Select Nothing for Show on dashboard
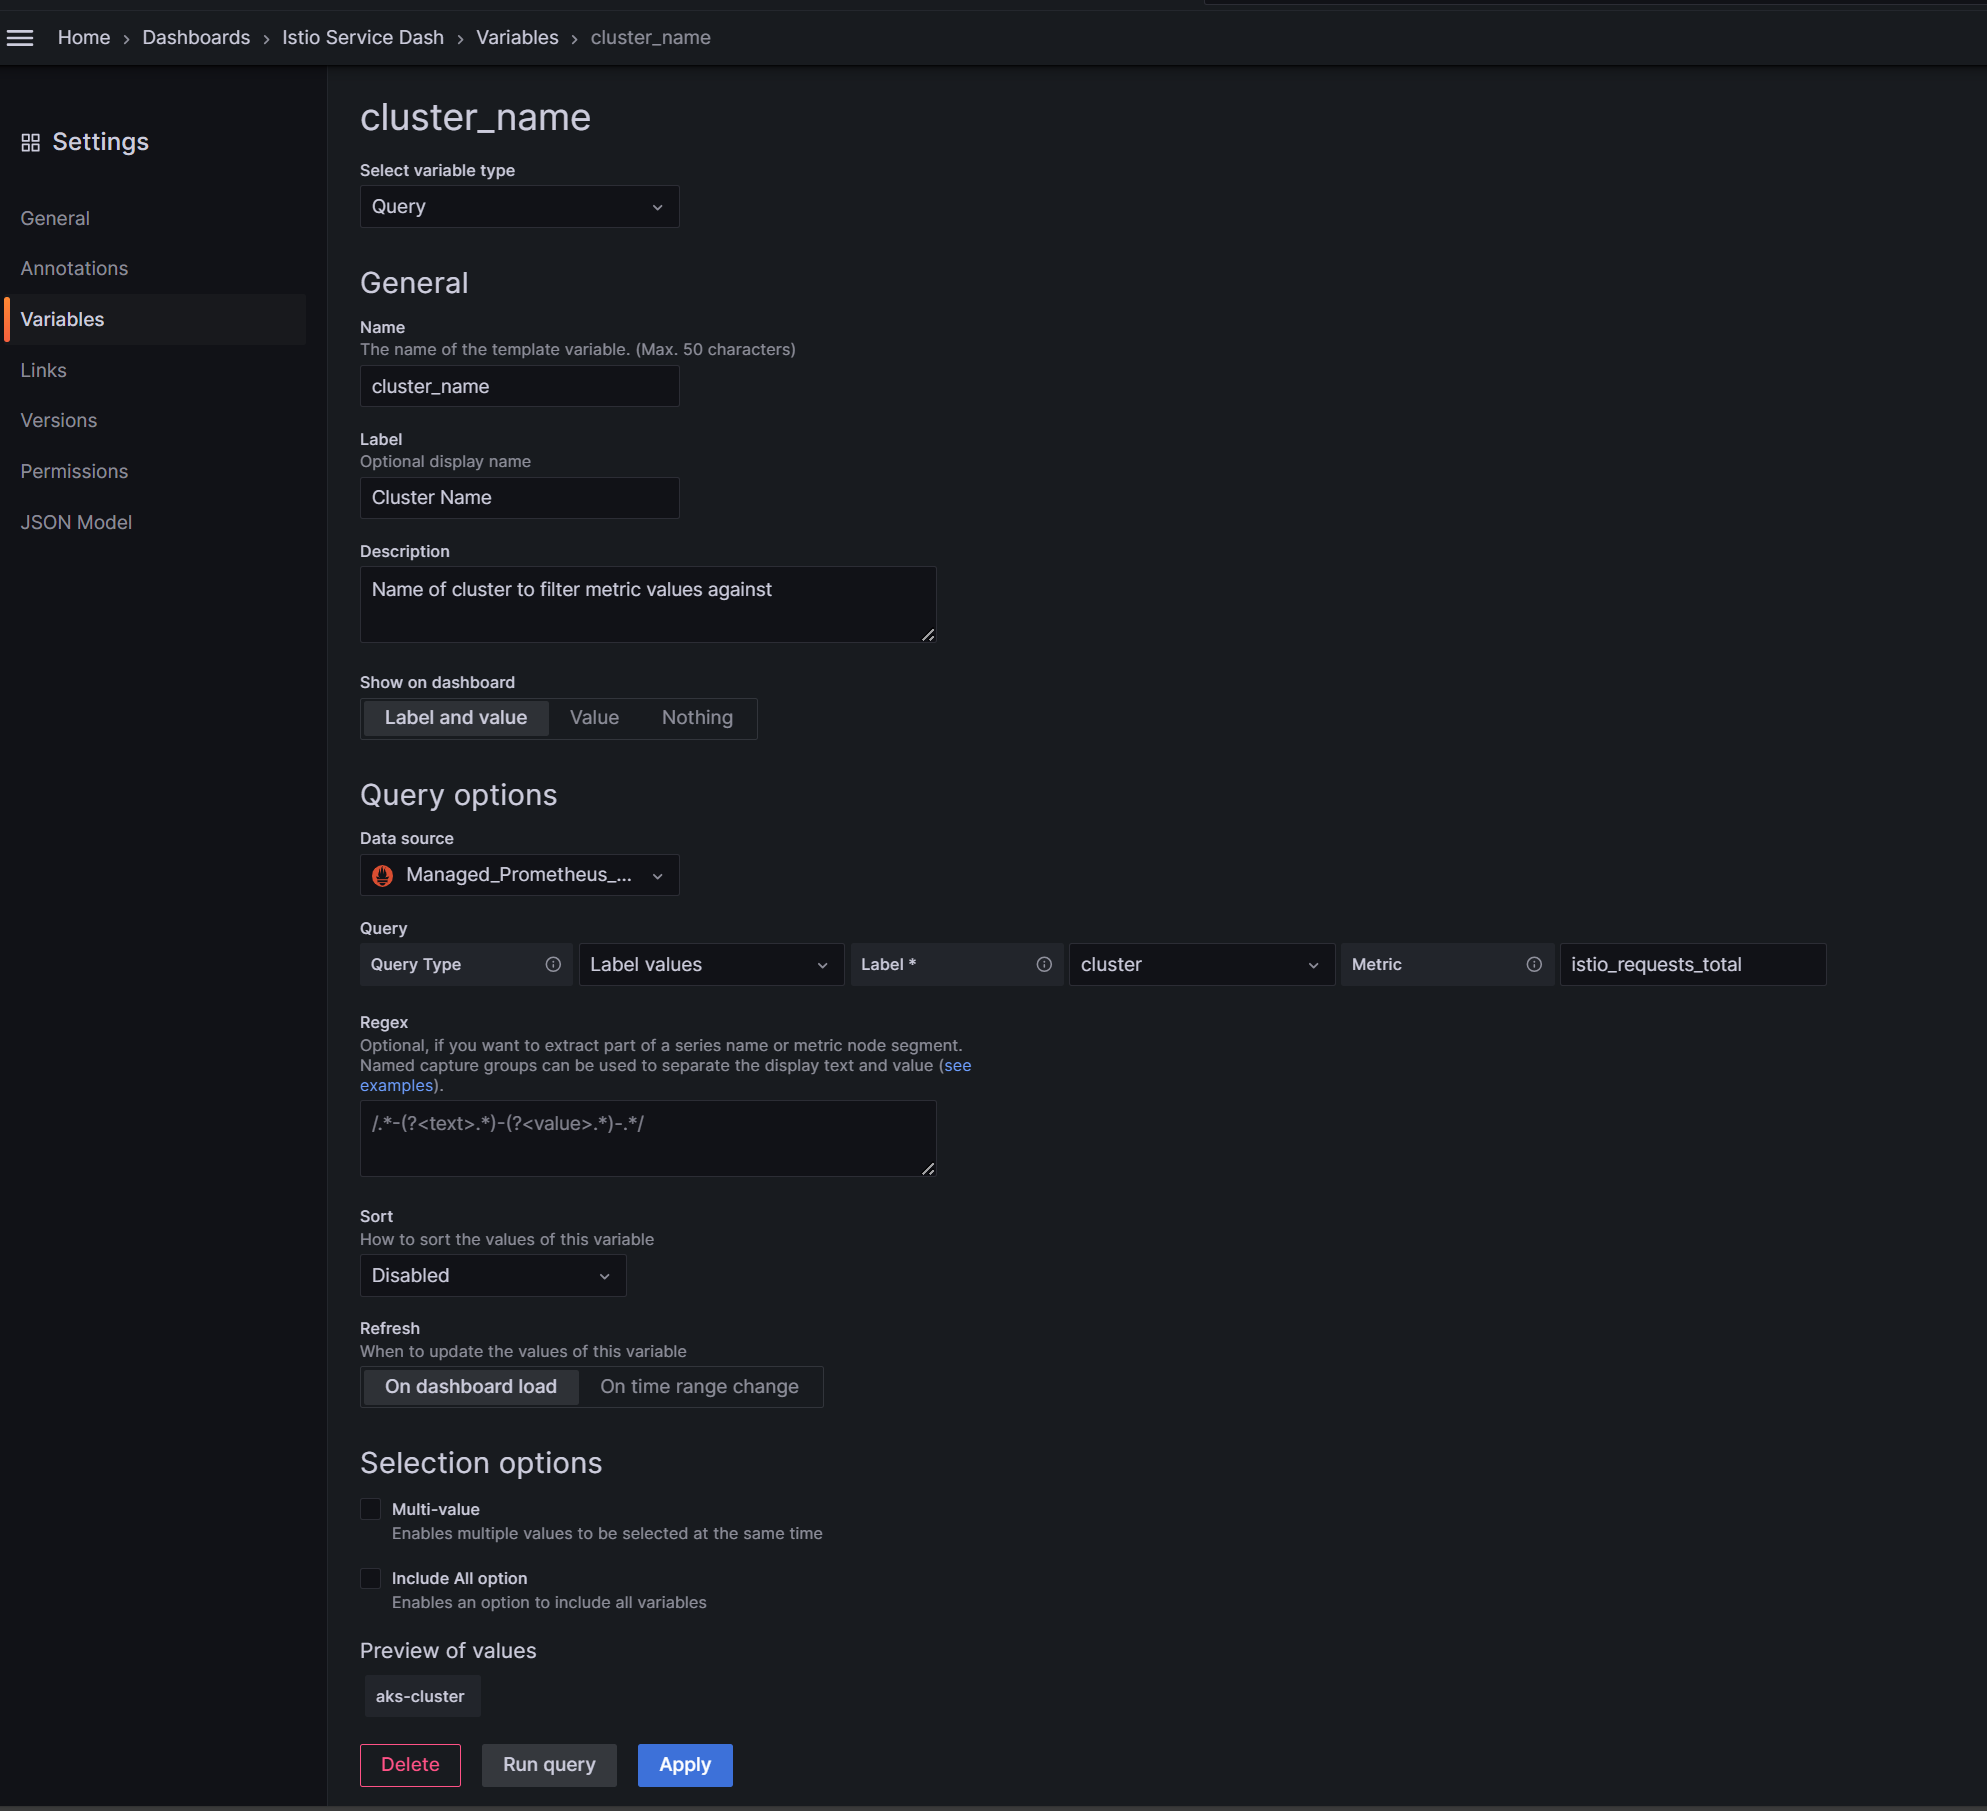The width and height of the screenshot is (1987, 1811). coord(697,718)
